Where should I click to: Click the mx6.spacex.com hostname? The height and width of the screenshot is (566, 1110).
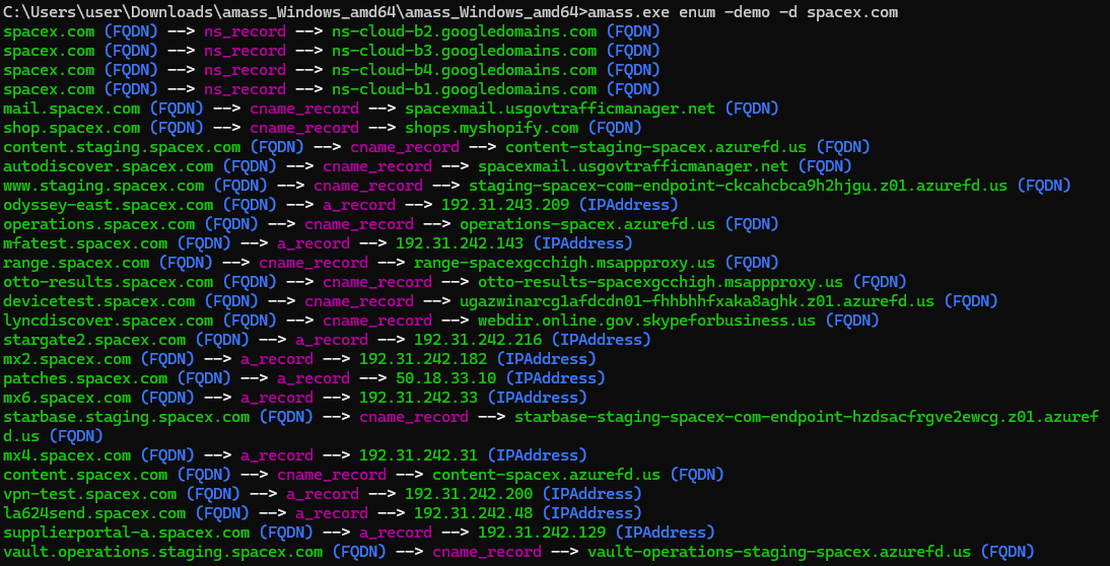click(x=67, y=398)
